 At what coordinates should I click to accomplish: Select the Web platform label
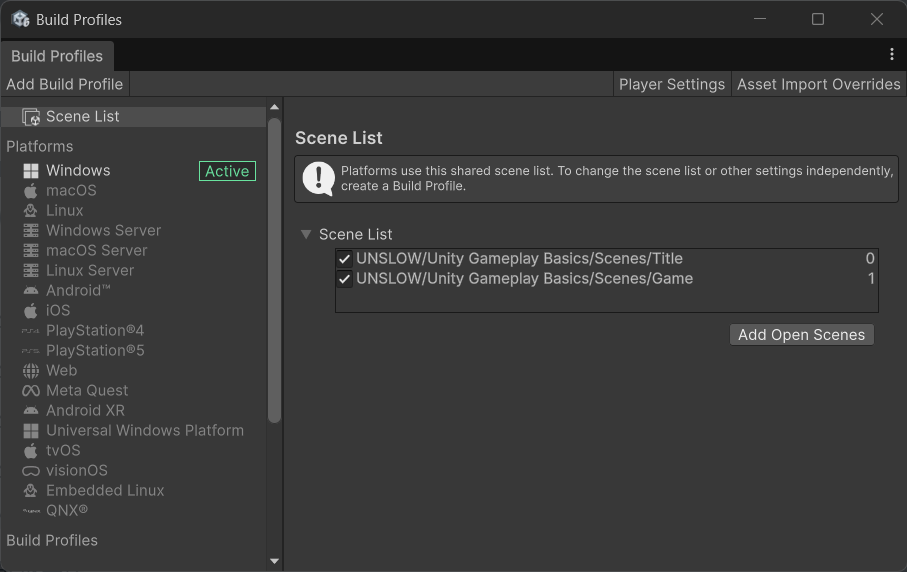(61, 371)
